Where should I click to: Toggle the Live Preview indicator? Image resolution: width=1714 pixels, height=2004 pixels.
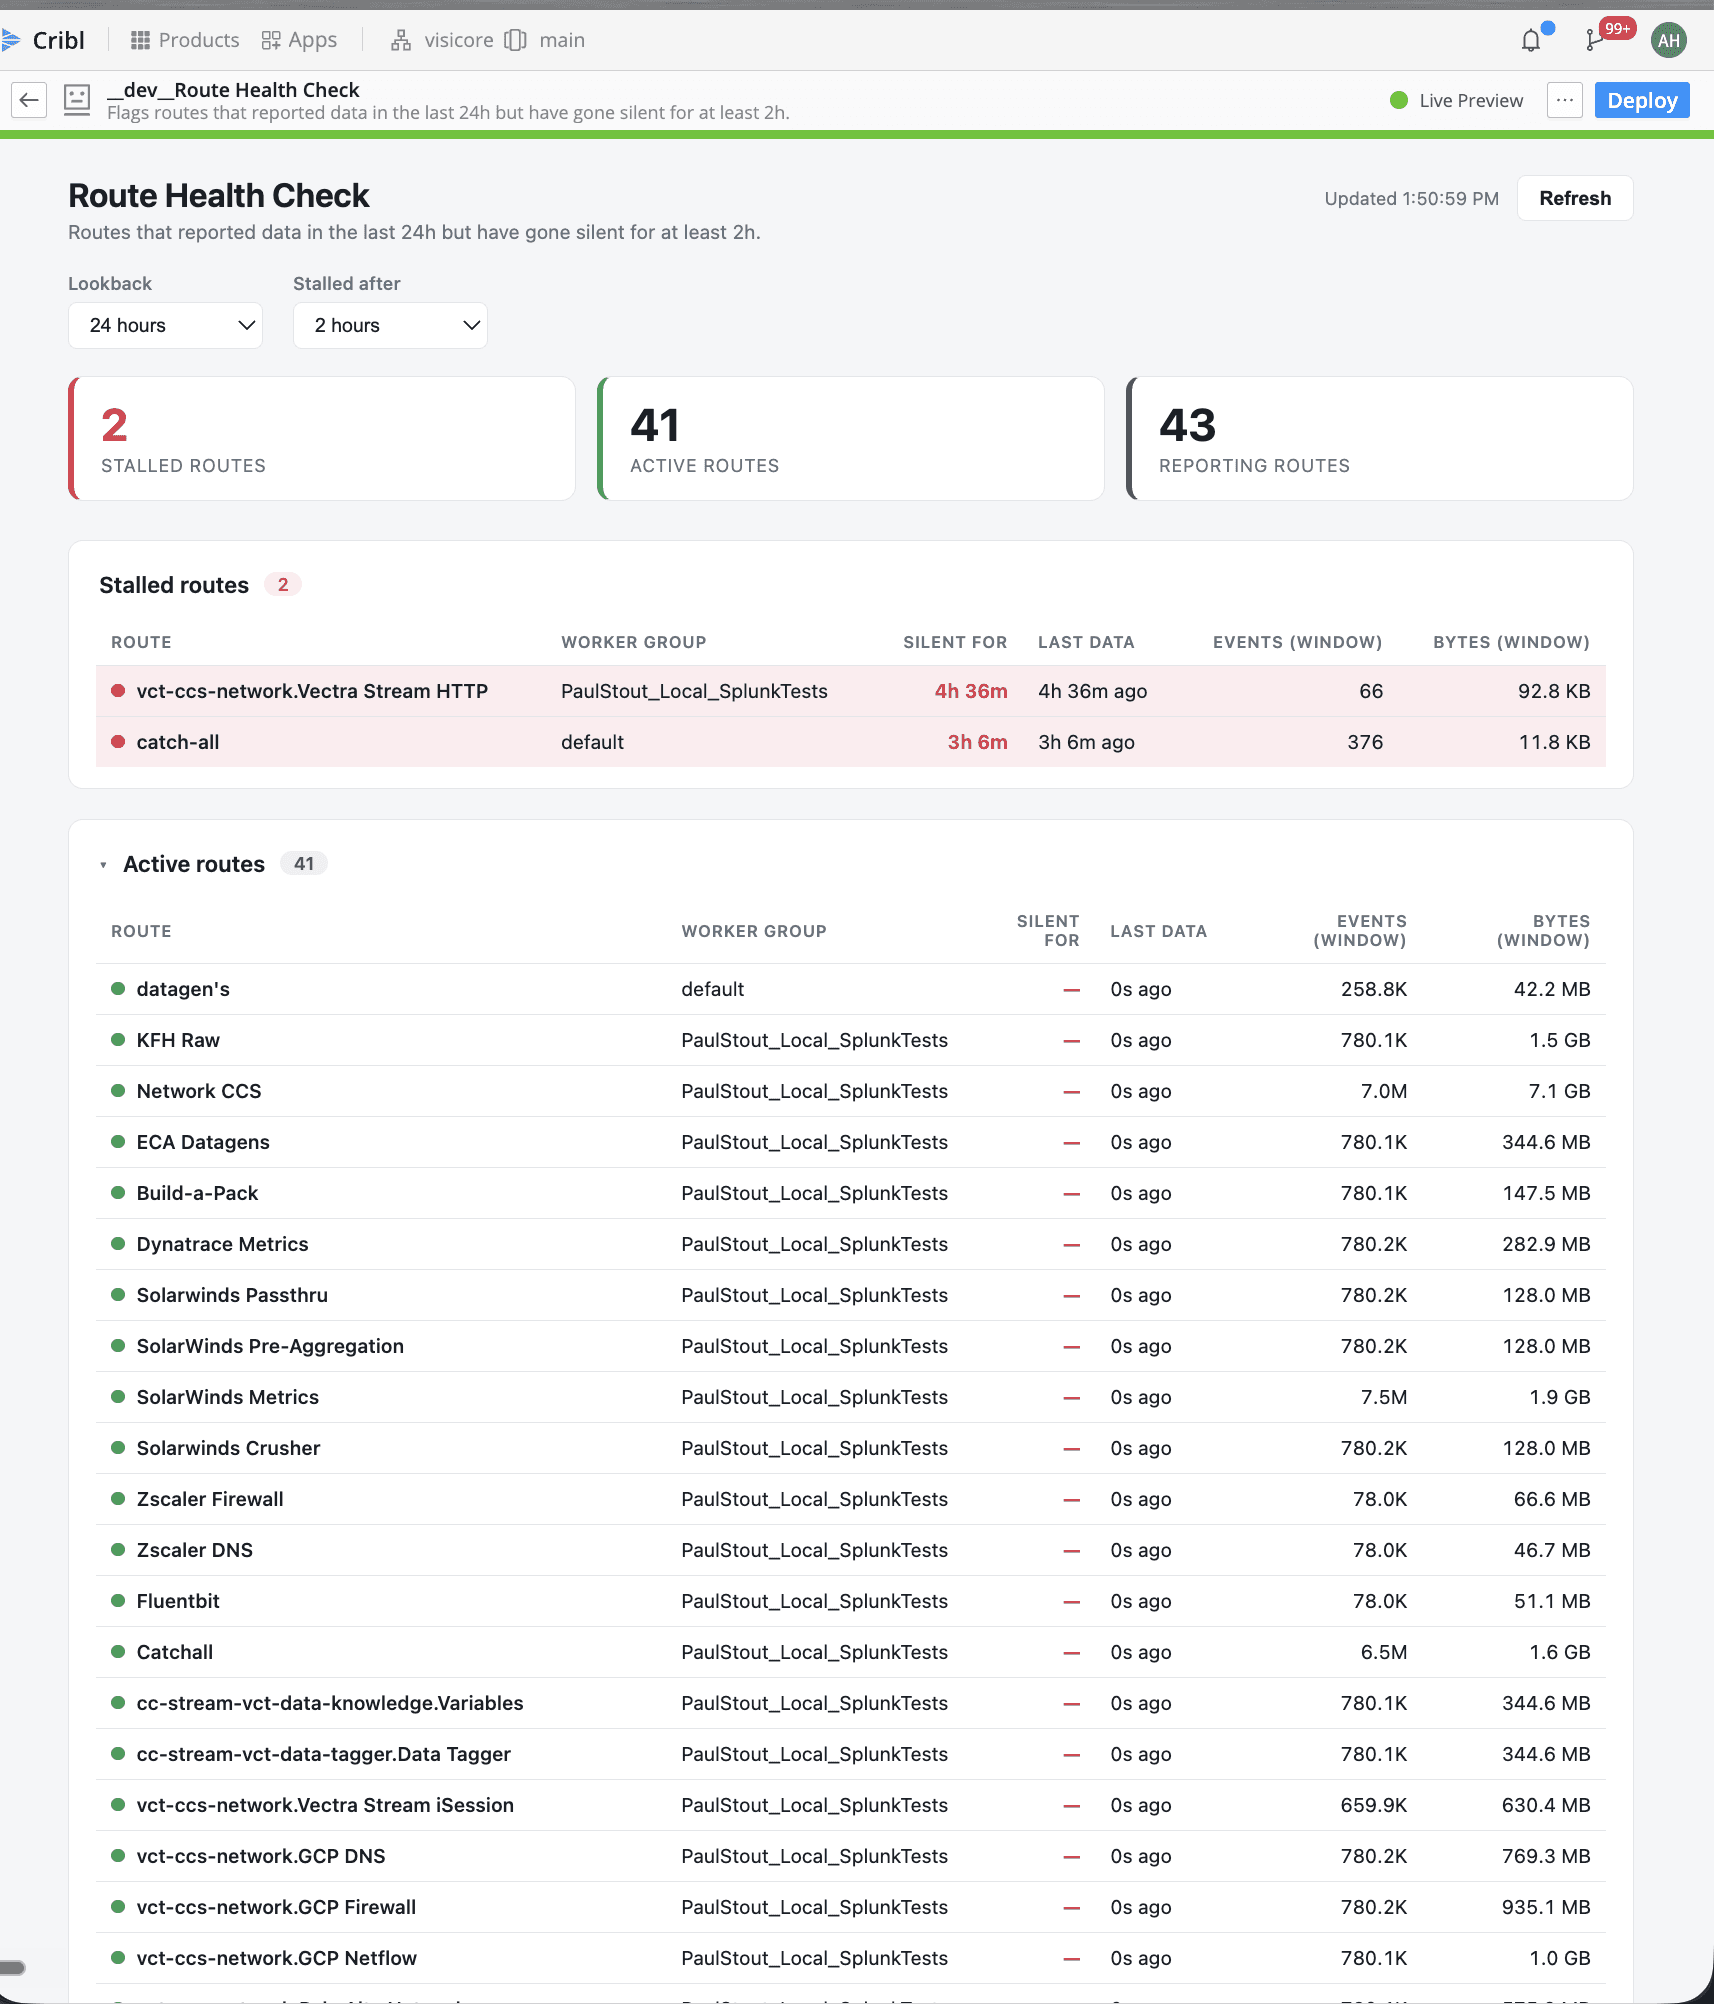[1456, 100]
